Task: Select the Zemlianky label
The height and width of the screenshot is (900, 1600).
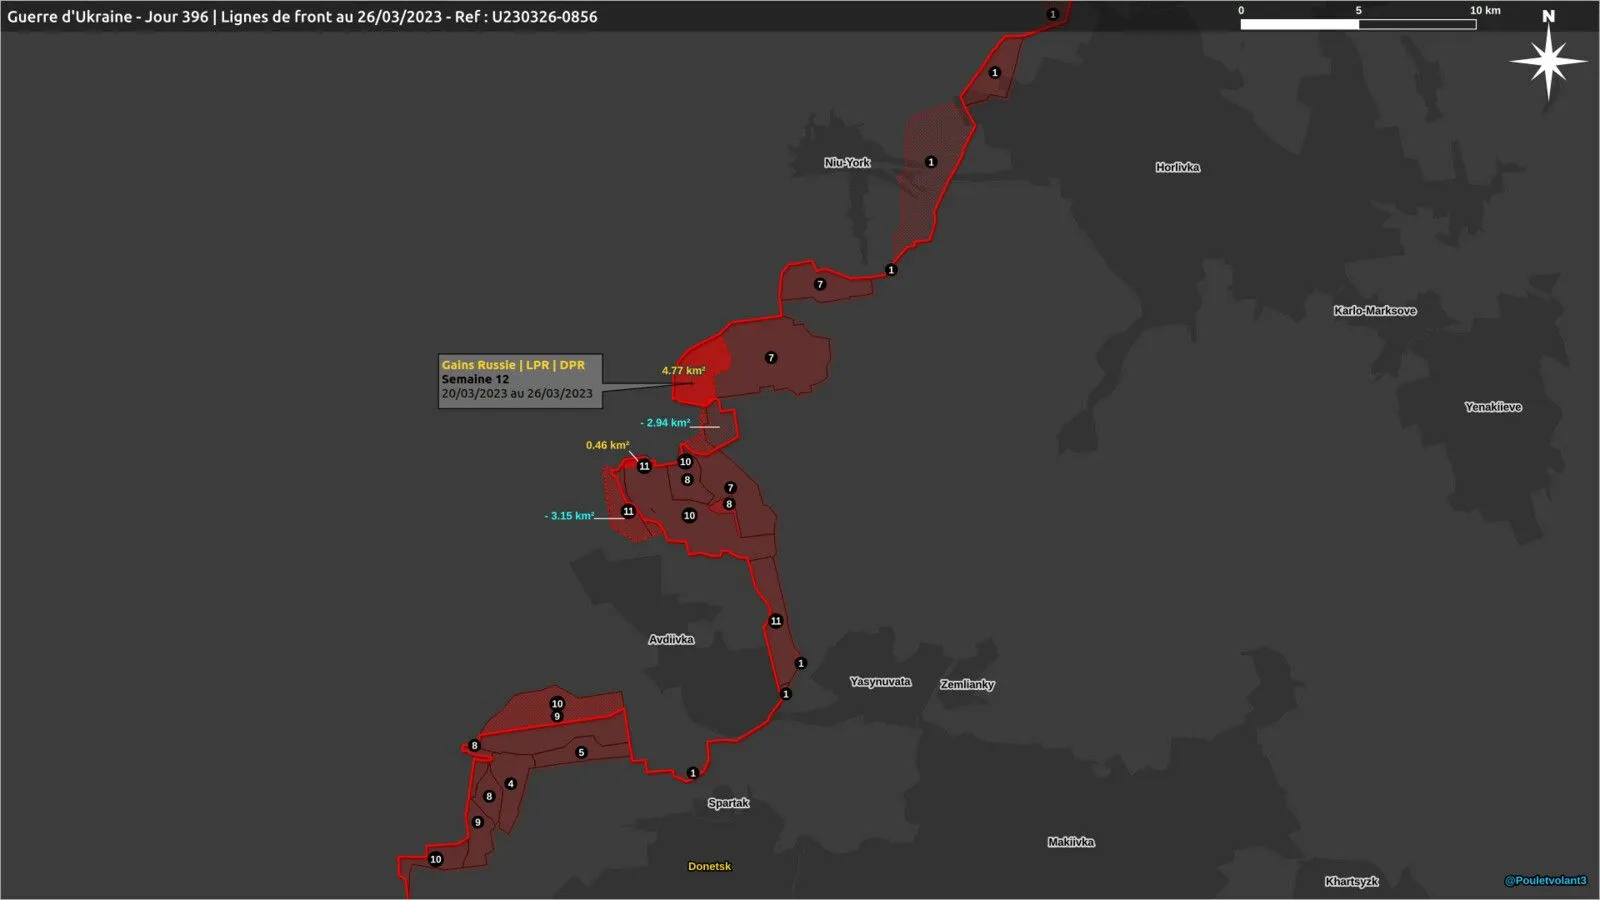Action: coord(967,684)
